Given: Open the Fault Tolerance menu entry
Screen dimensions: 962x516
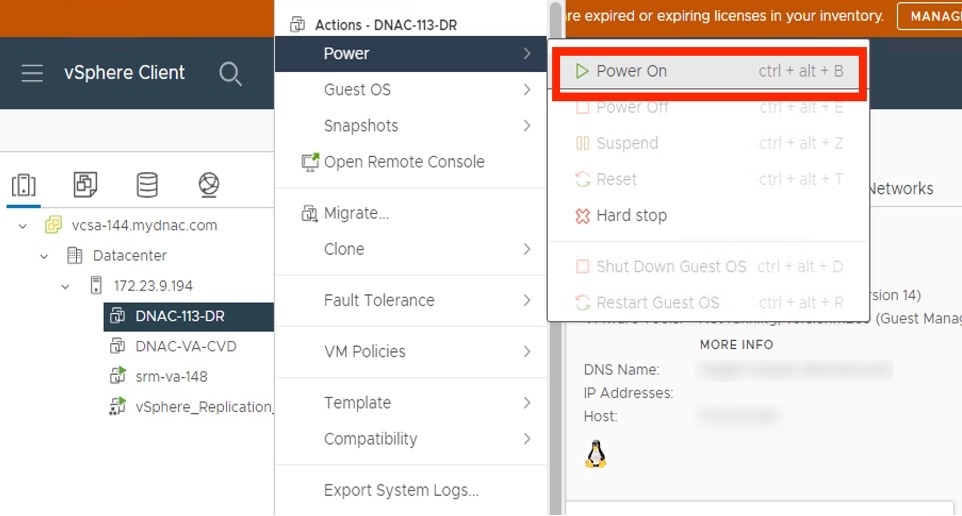Looking at the screenshot, I should point(410,300).
